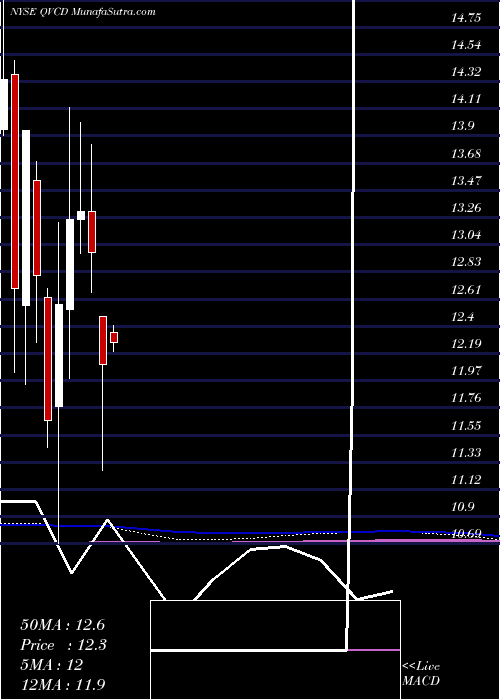This screenshot has width=500, height=700.
Task: Click the <<Live MACD label
Action: click(421, 674)
